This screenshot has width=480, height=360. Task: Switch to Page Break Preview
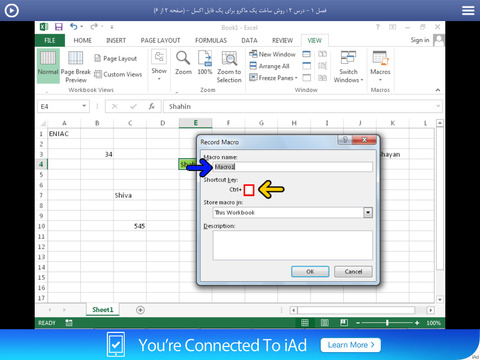tap(76, 67)
